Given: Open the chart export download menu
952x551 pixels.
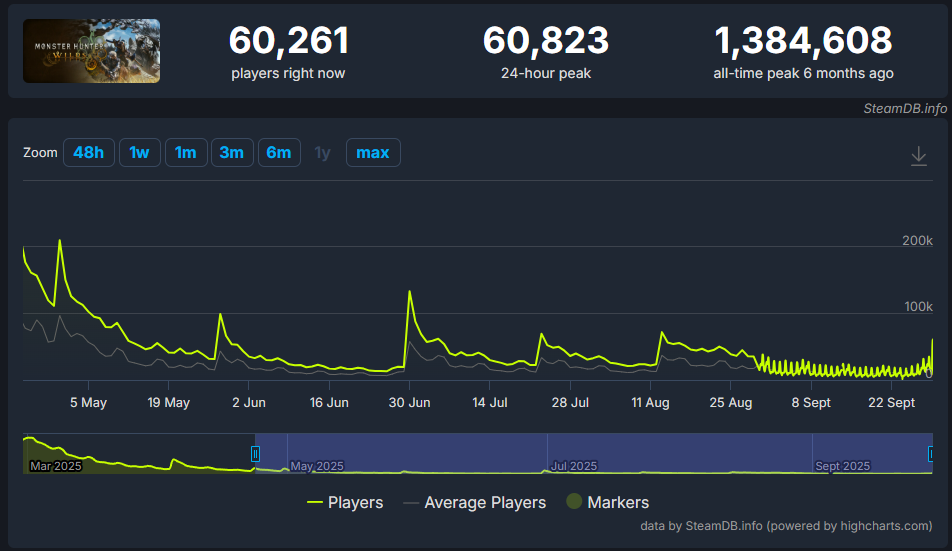Looking at the screenshot, I should [x=918, y=156].
